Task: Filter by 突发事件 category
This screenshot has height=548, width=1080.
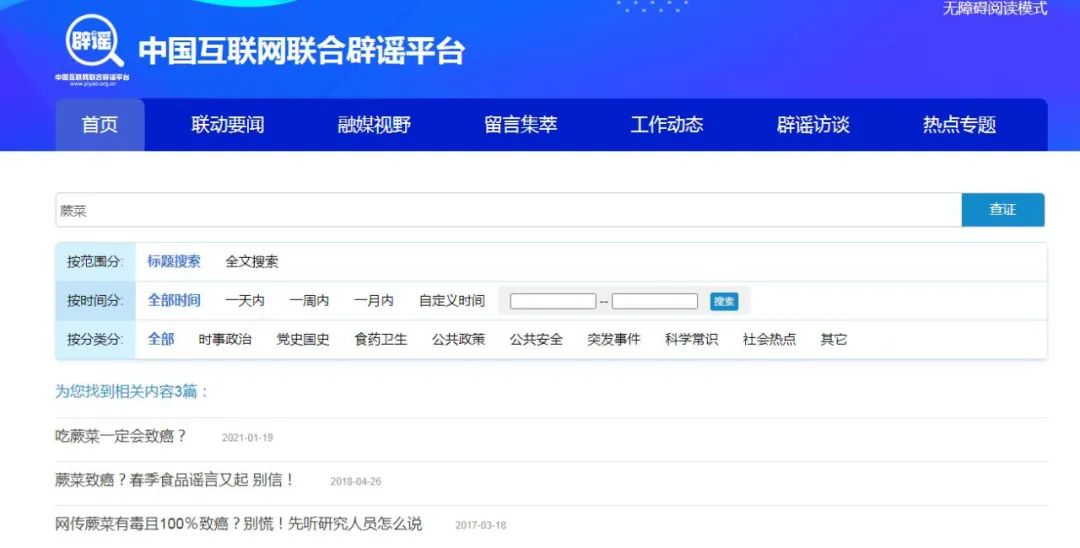Action: tap(614, 339)
